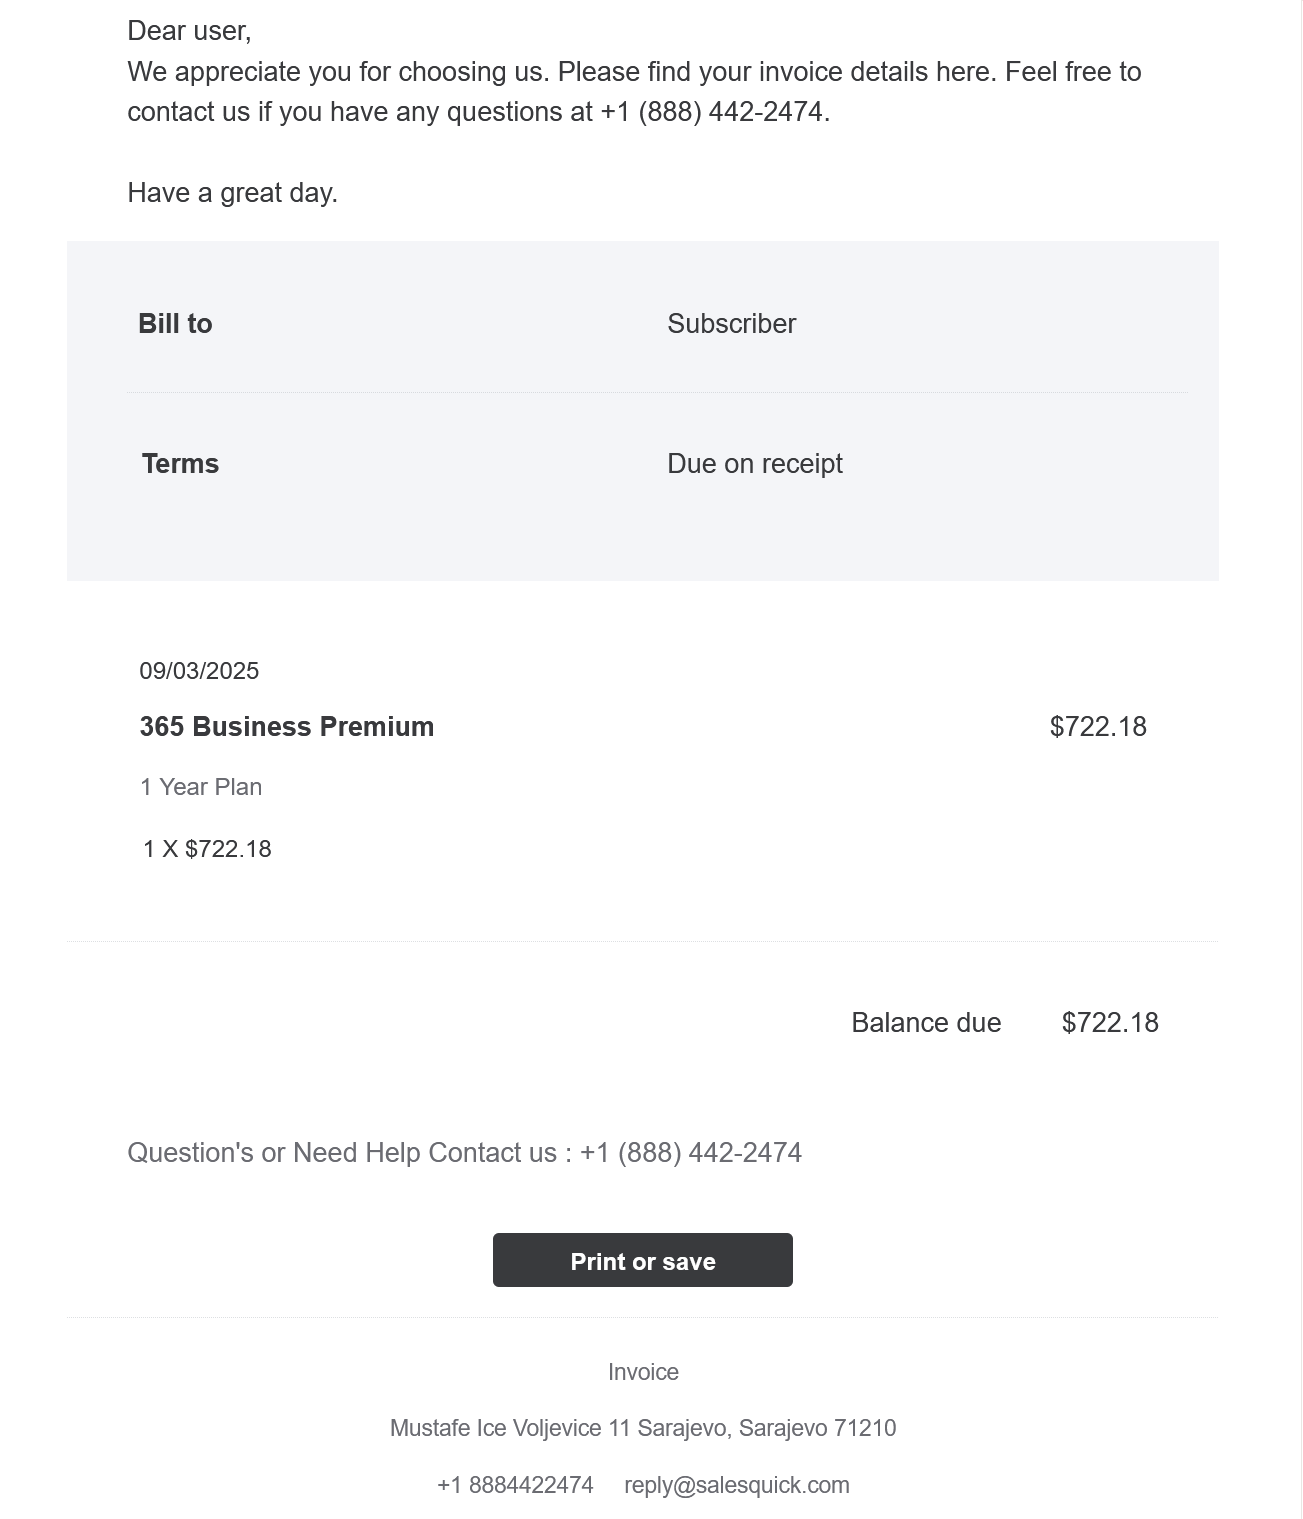
Task: Click the footer phone number +1 8884422474
Action: click(515, 1485)
